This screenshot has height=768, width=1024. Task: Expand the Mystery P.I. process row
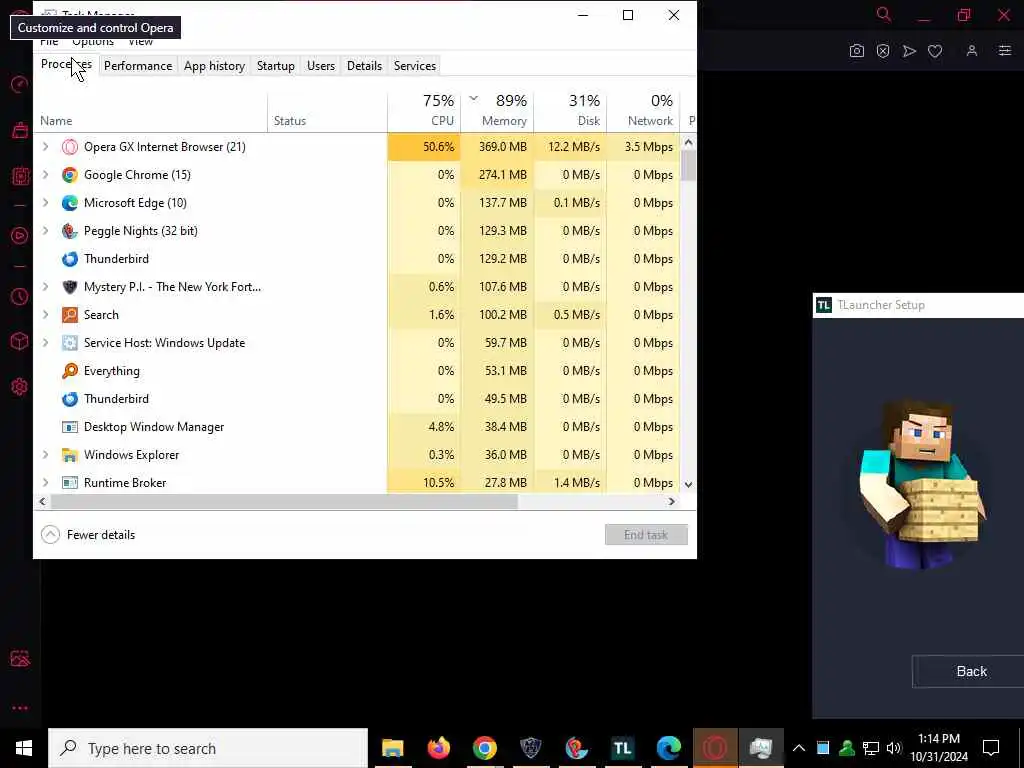45,286
